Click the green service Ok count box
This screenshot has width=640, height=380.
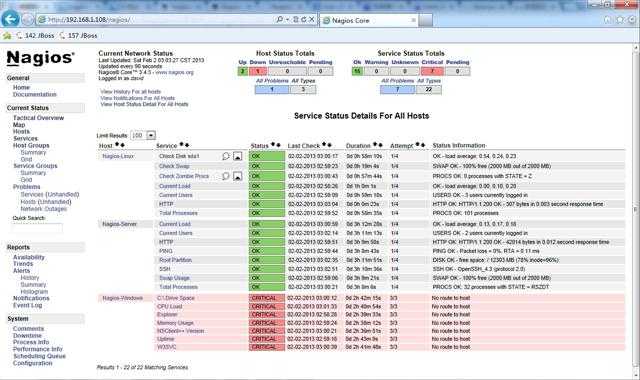pos(357,71)
